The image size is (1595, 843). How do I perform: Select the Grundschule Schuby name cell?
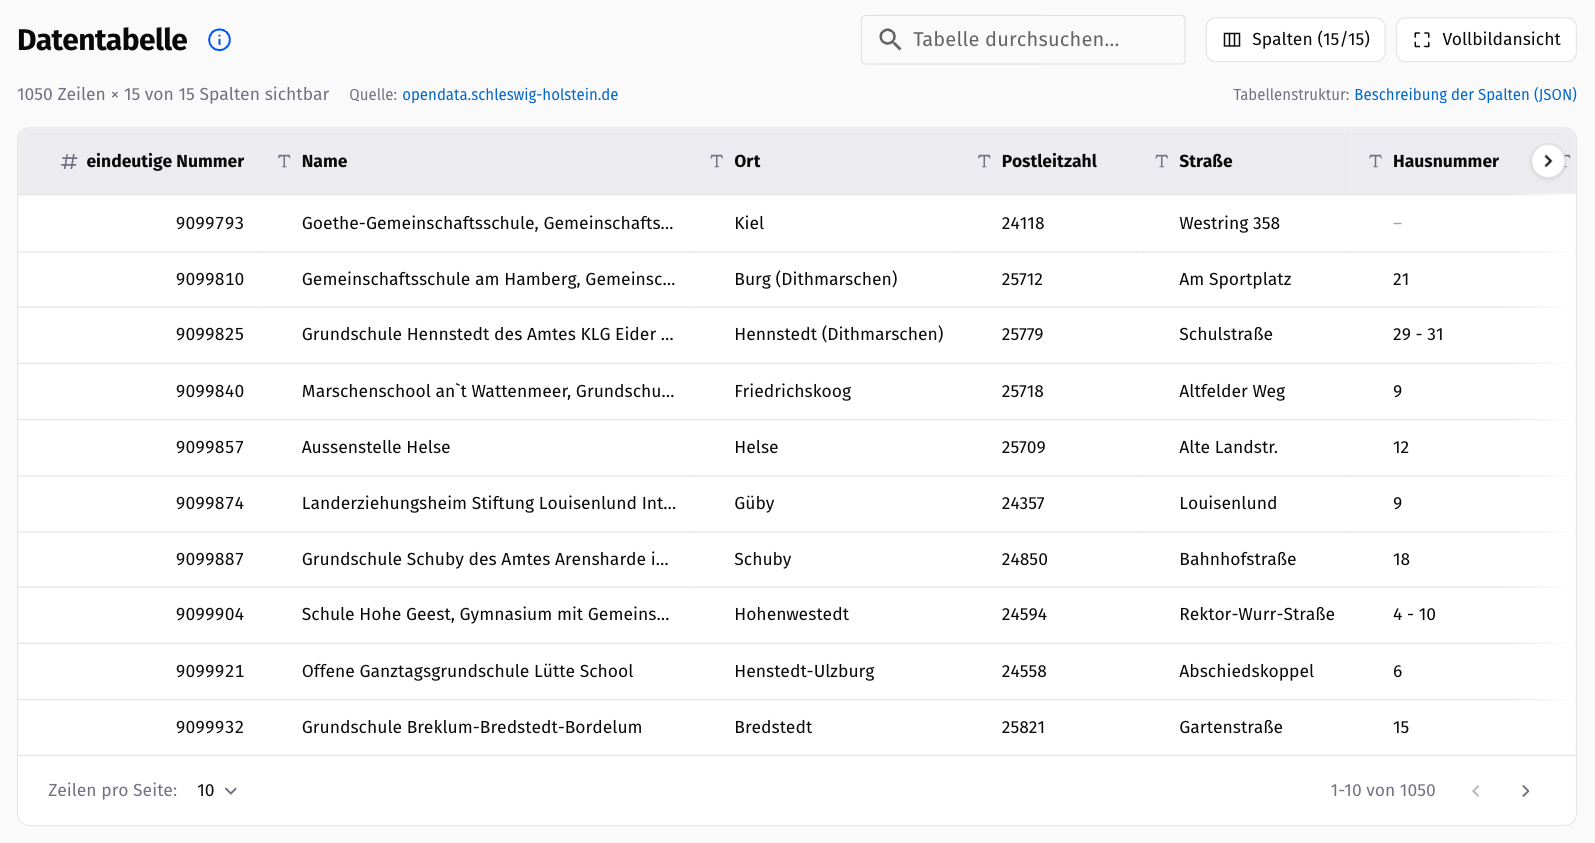[x=486, y=559]
